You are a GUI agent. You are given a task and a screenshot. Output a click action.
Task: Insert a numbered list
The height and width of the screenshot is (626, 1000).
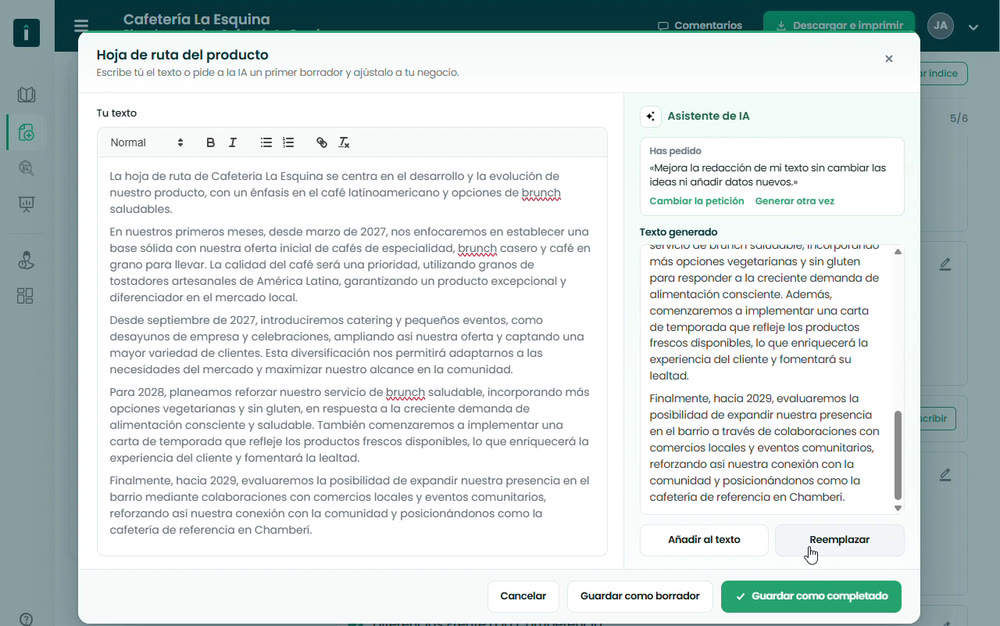tap(288, 143)
